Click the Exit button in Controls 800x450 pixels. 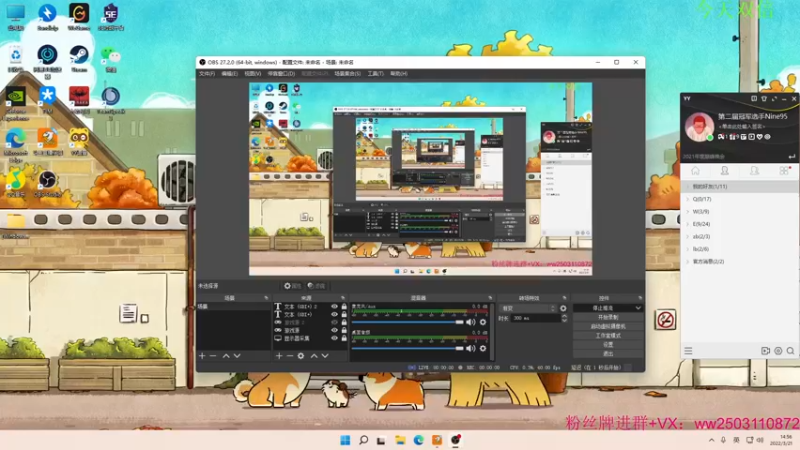click(x=607, y=354)
